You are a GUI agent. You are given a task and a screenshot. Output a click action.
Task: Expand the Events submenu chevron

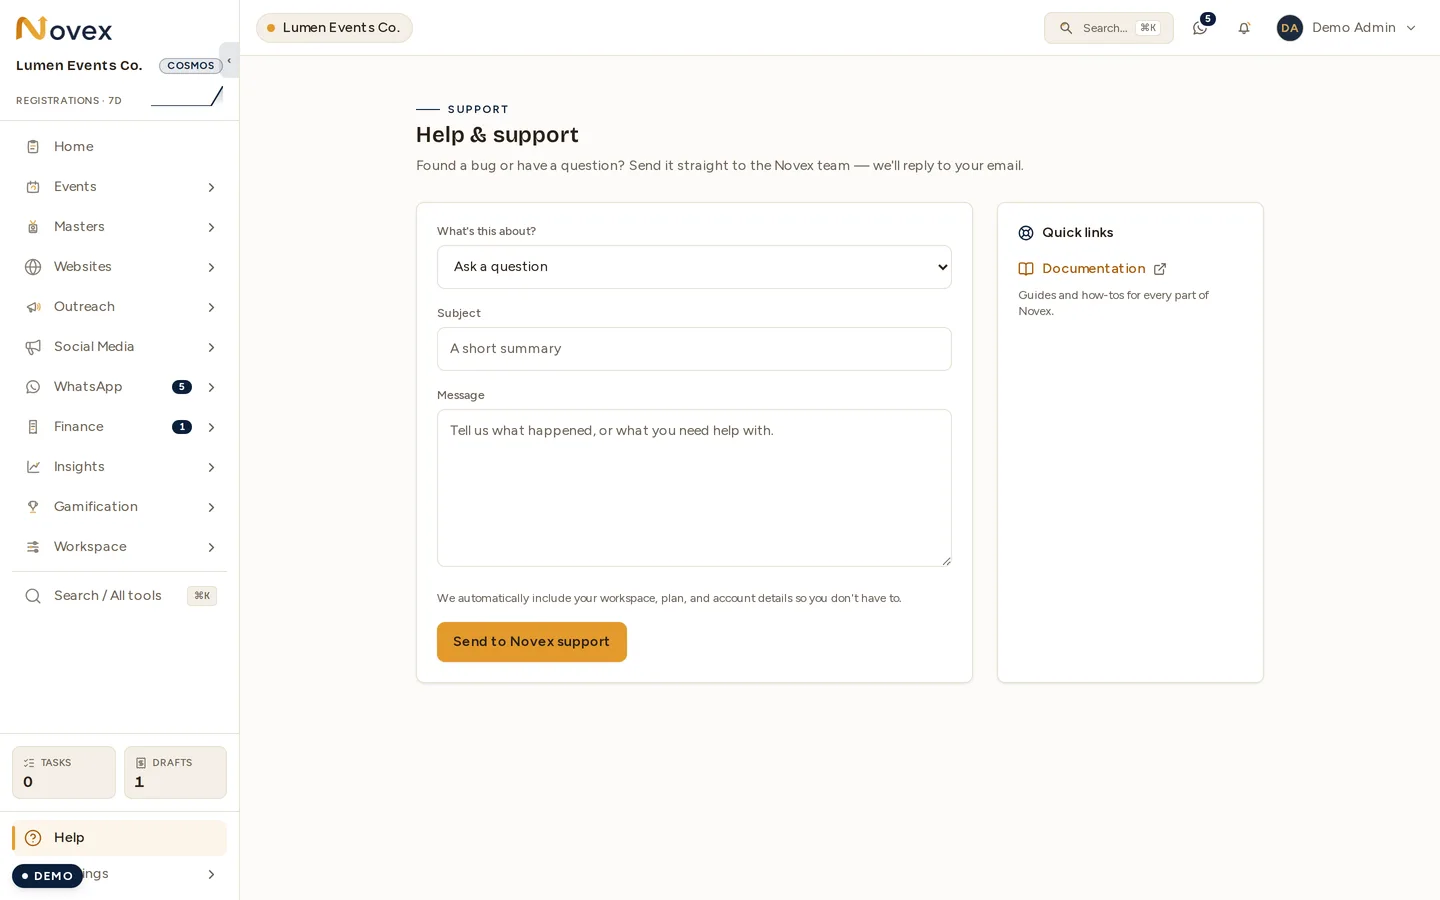click(211, 187)
